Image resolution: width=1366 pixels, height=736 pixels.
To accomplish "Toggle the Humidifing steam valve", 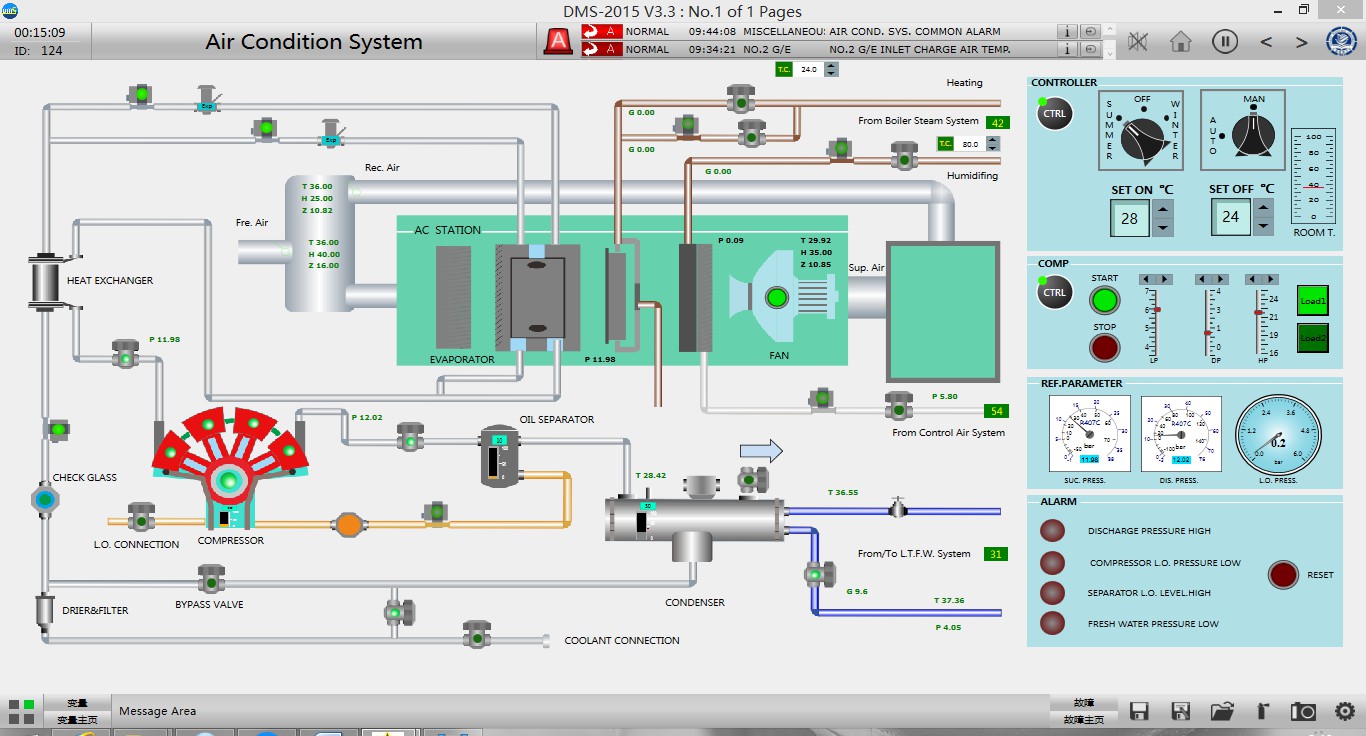I will click(904, 155).
